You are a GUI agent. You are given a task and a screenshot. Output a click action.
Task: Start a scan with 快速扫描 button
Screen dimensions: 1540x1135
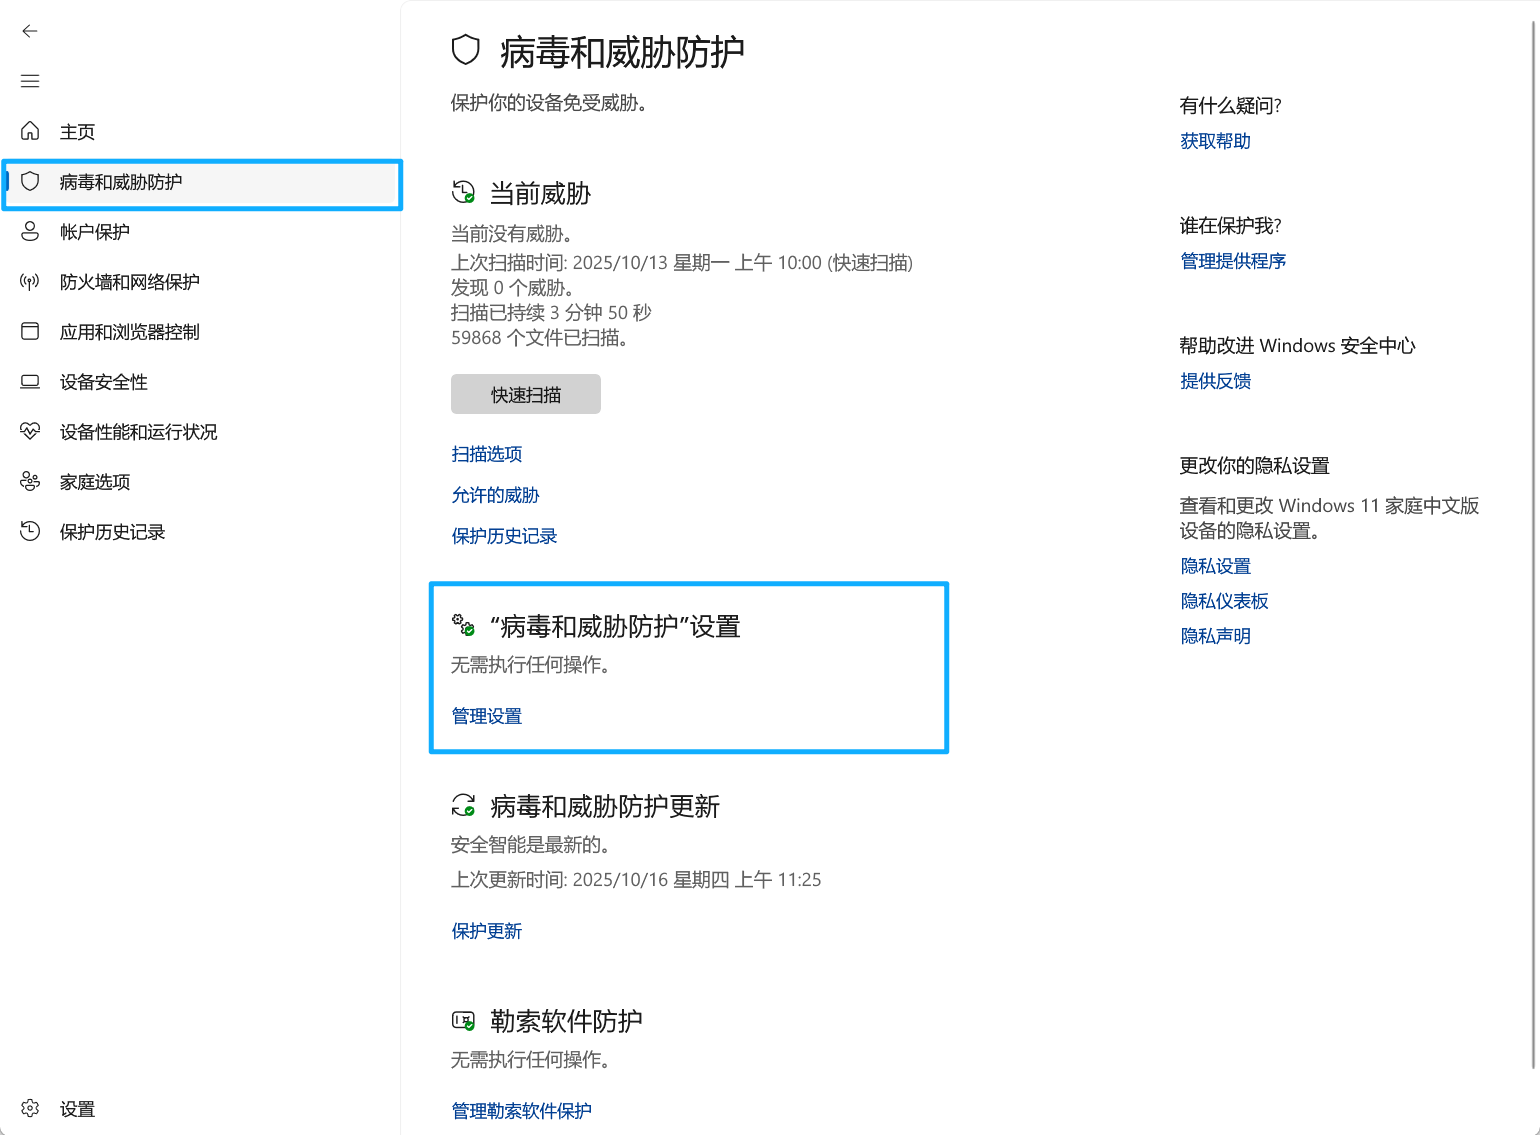tap(525, 394)
